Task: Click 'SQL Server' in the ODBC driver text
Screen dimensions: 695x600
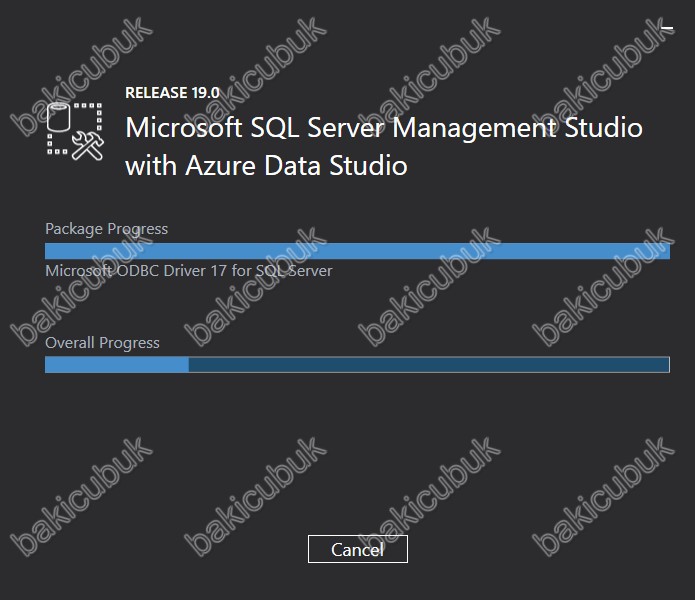Action: [x=294, y=271]
